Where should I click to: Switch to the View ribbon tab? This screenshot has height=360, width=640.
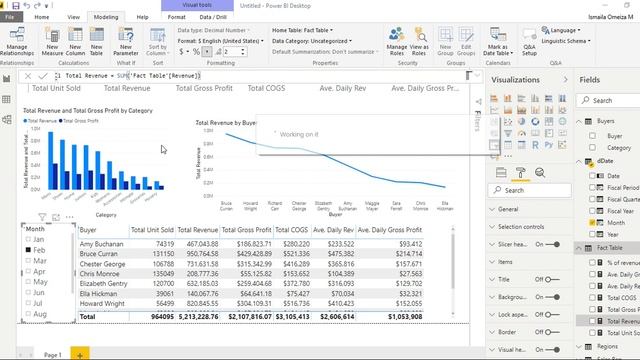tap(73, 17)
